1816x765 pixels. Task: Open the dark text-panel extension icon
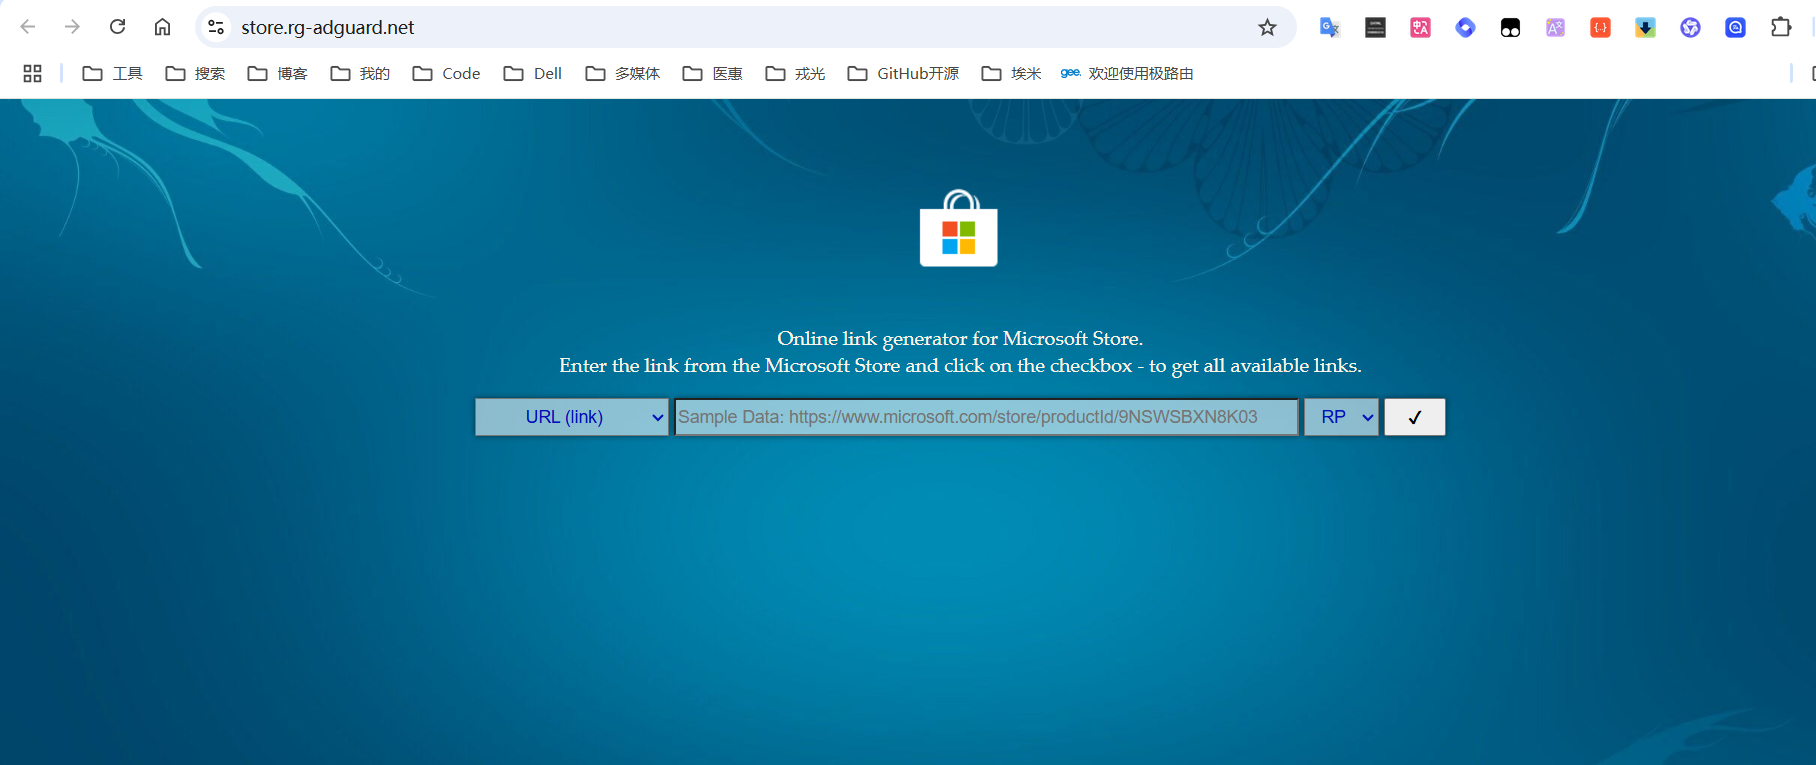1375,27
